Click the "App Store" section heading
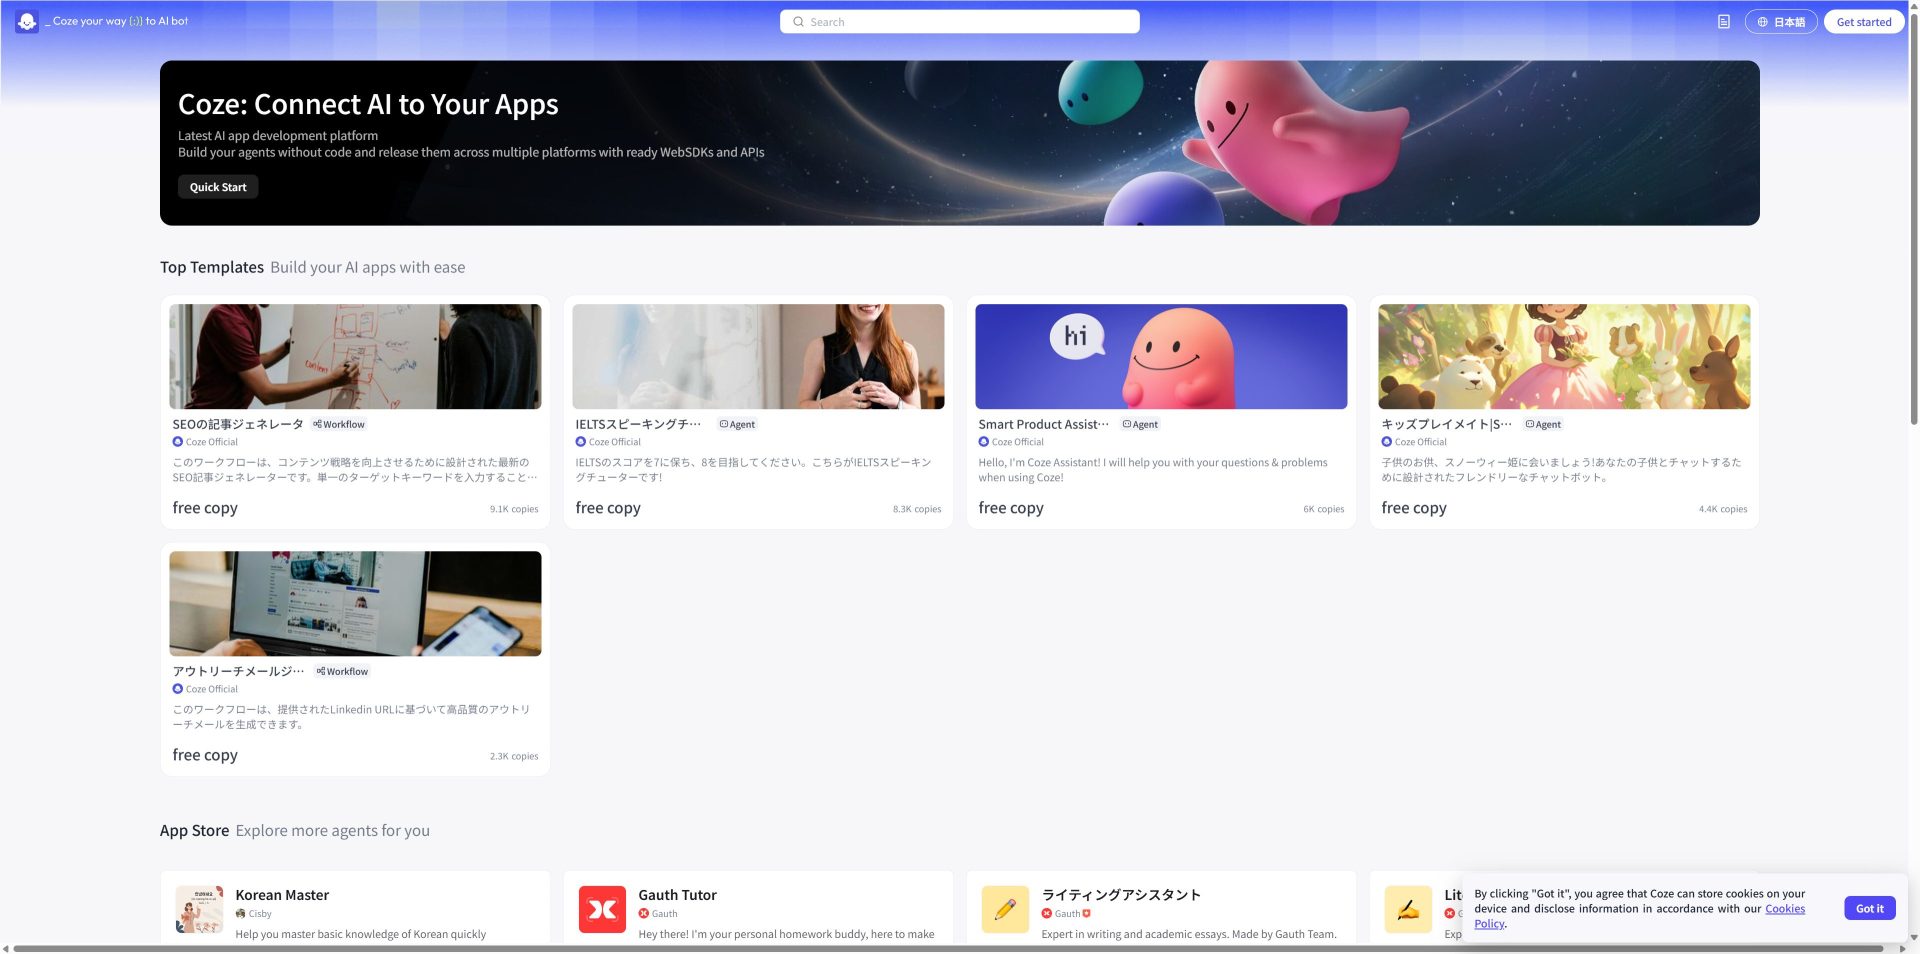The height and width of the screenshot is (954, 1920). pyautogui.click(x=194, y=830)
